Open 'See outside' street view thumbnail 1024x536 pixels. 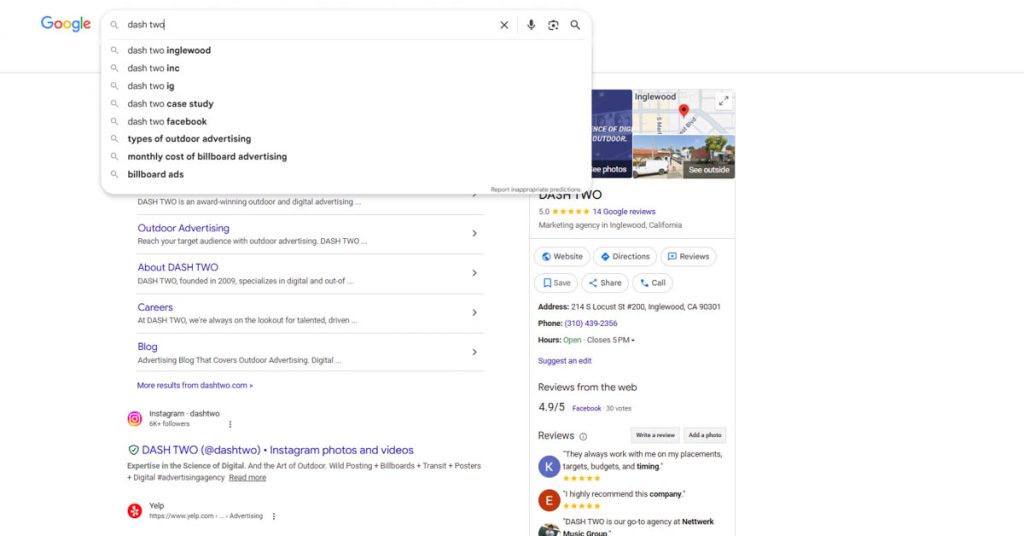click(684, 157)
